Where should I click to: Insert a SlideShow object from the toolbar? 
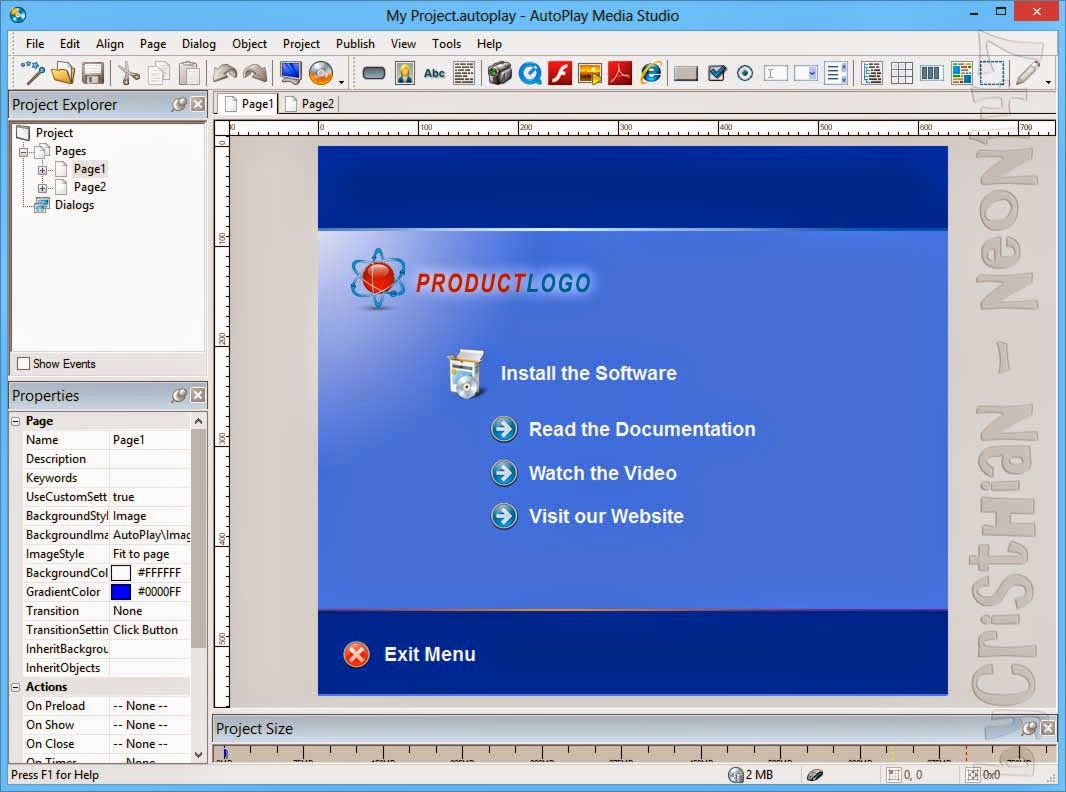point(589,73)
